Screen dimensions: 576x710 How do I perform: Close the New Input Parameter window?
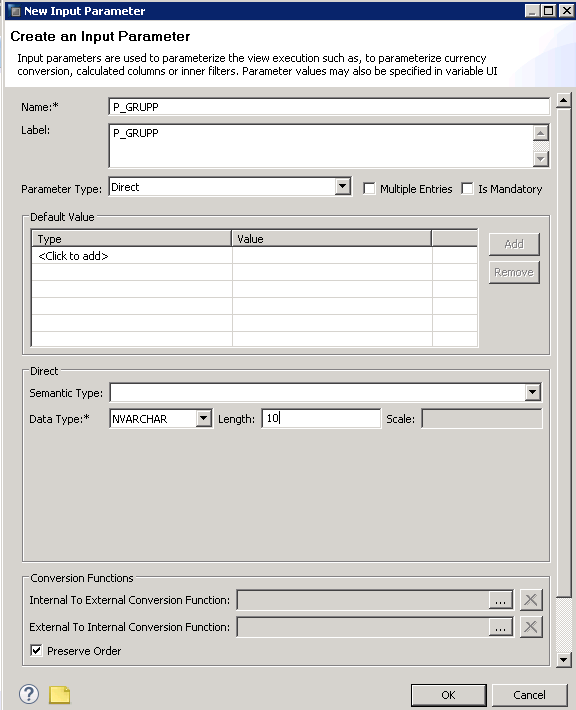click(x=566, y=10)
